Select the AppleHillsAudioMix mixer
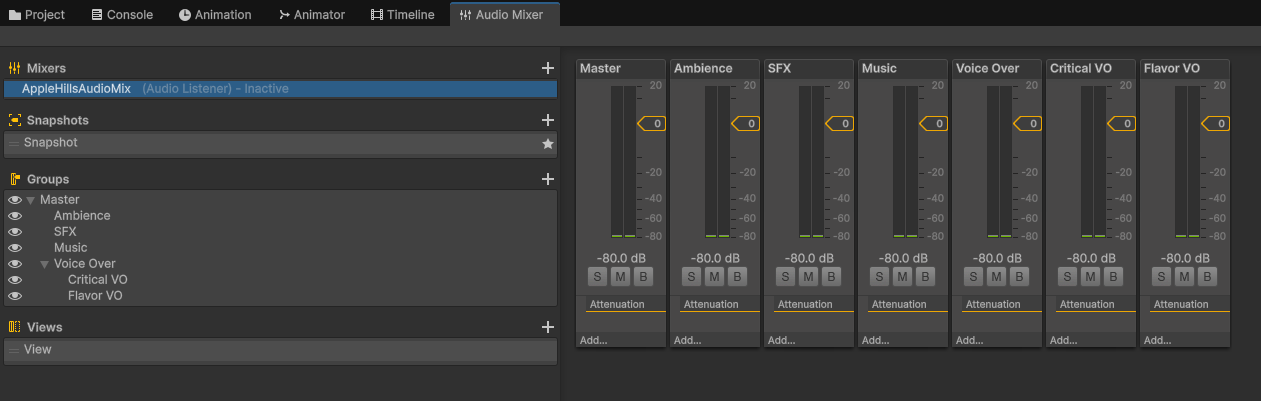The height and width of the screenshot is (401, 1261). (x=76, y=89)
